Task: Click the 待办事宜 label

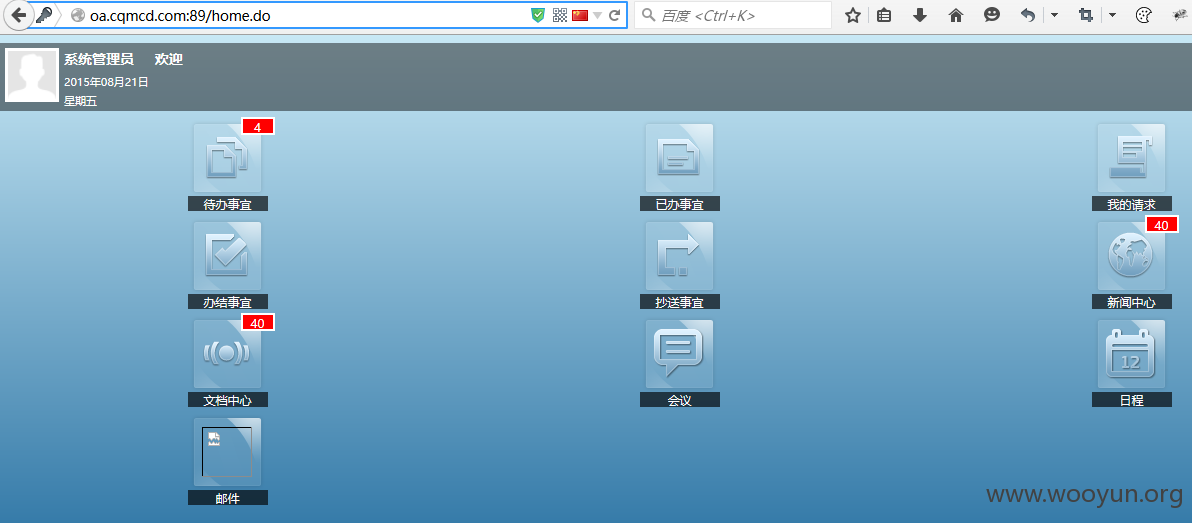Action: [228, 204]
